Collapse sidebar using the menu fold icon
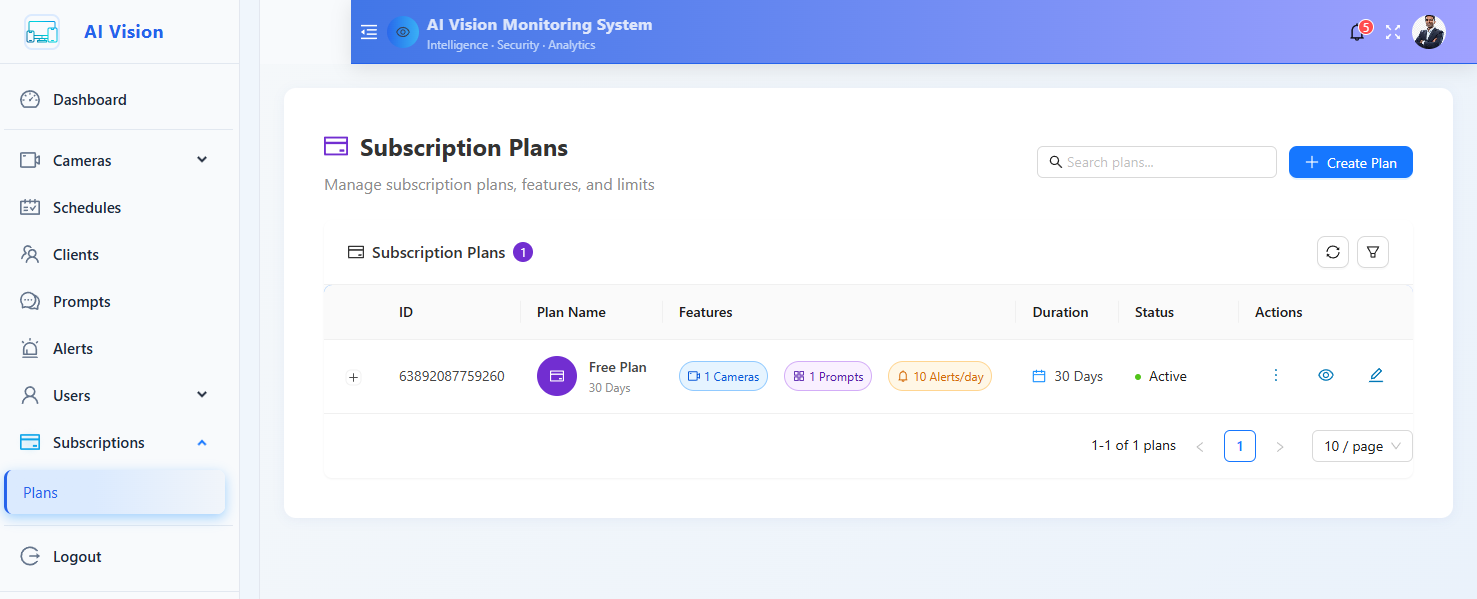The height and width of the screenshot is (599, 1477). tap(369, 32)
